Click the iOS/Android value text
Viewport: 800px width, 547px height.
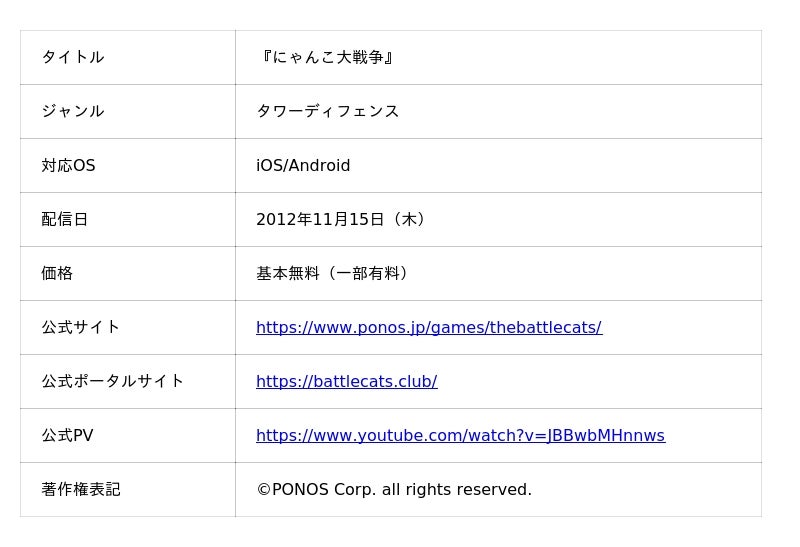point(303,166)
